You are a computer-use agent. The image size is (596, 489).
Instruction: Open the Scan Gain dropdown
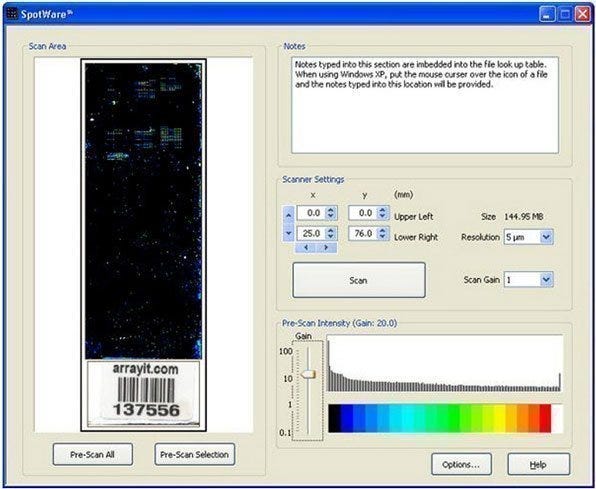[546, 279]
